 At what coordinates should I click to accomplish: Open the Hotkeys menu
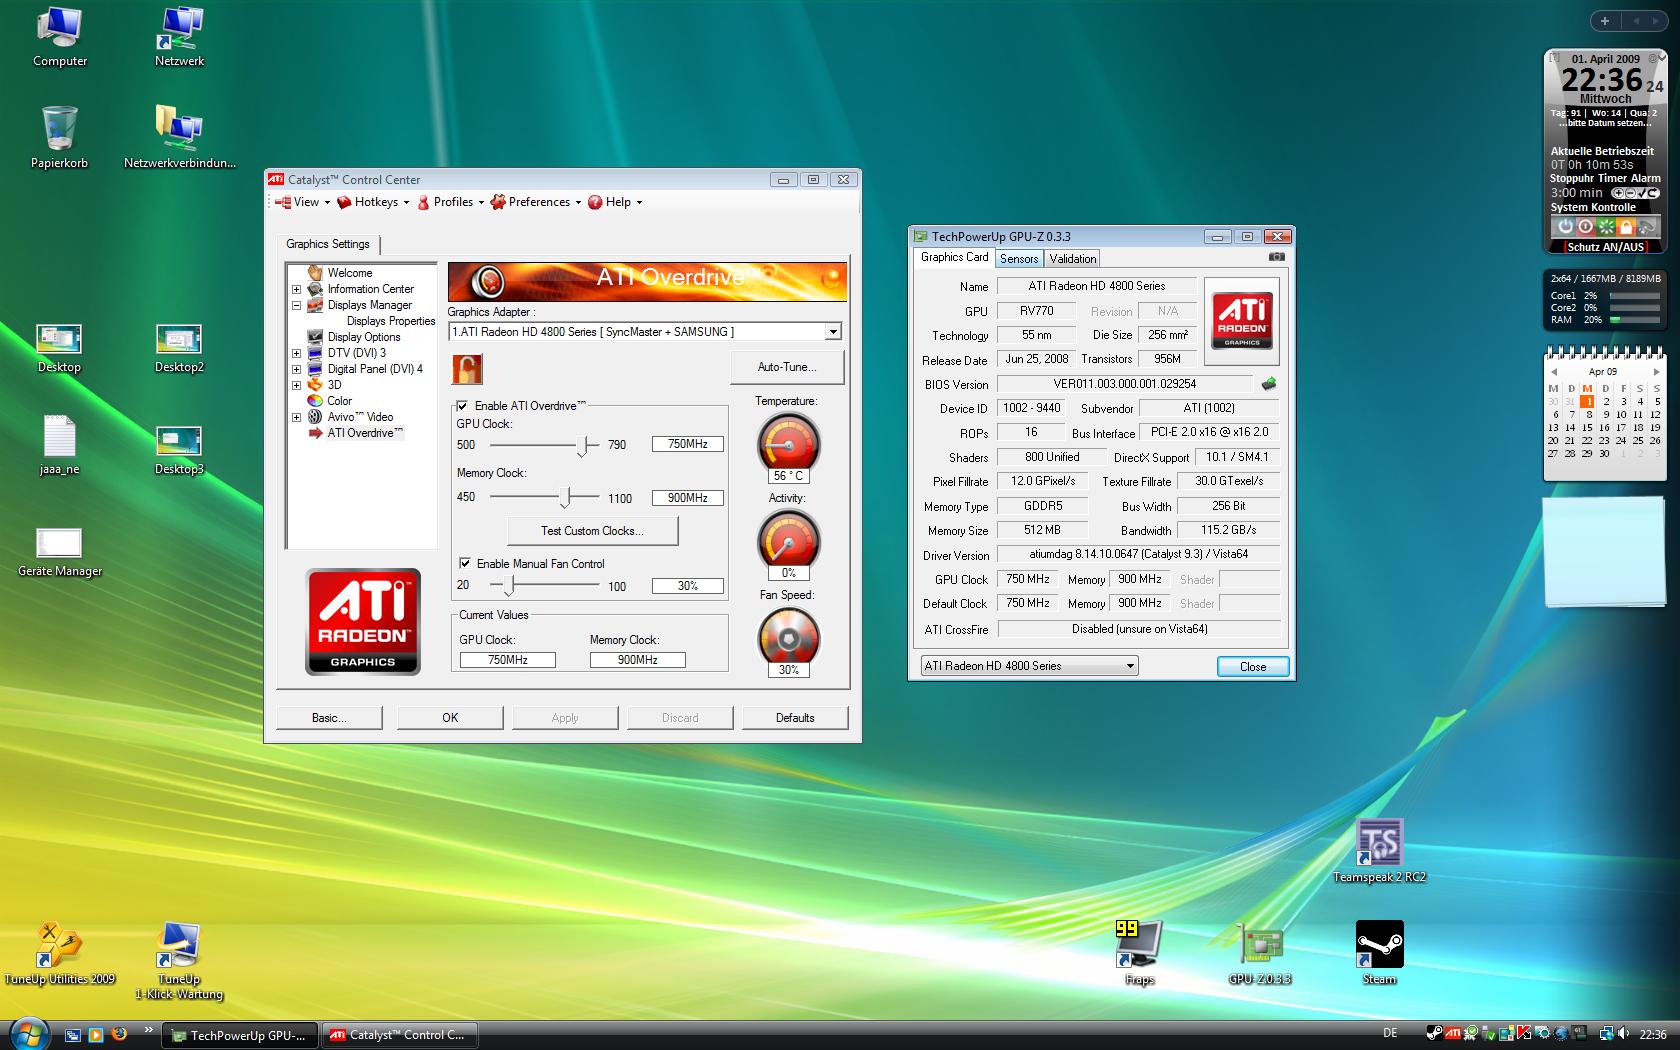click(x=373, y=202)
